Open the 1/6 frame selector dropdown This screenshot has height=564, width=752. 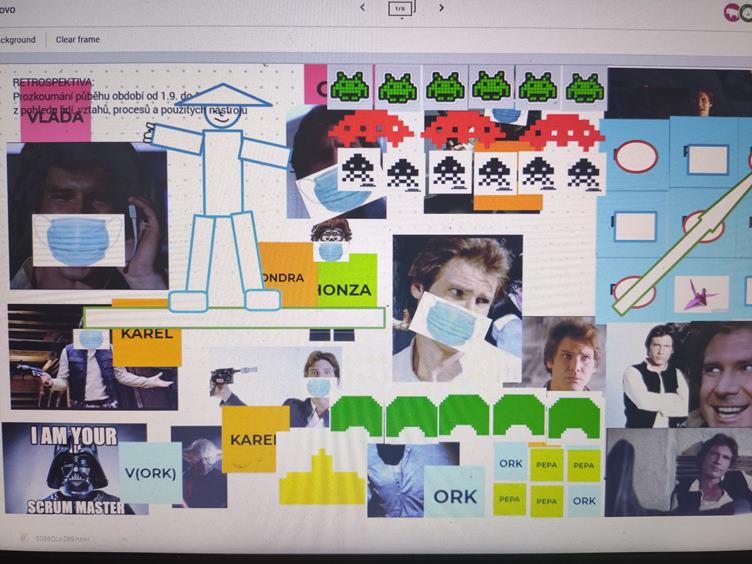(401, 9)
